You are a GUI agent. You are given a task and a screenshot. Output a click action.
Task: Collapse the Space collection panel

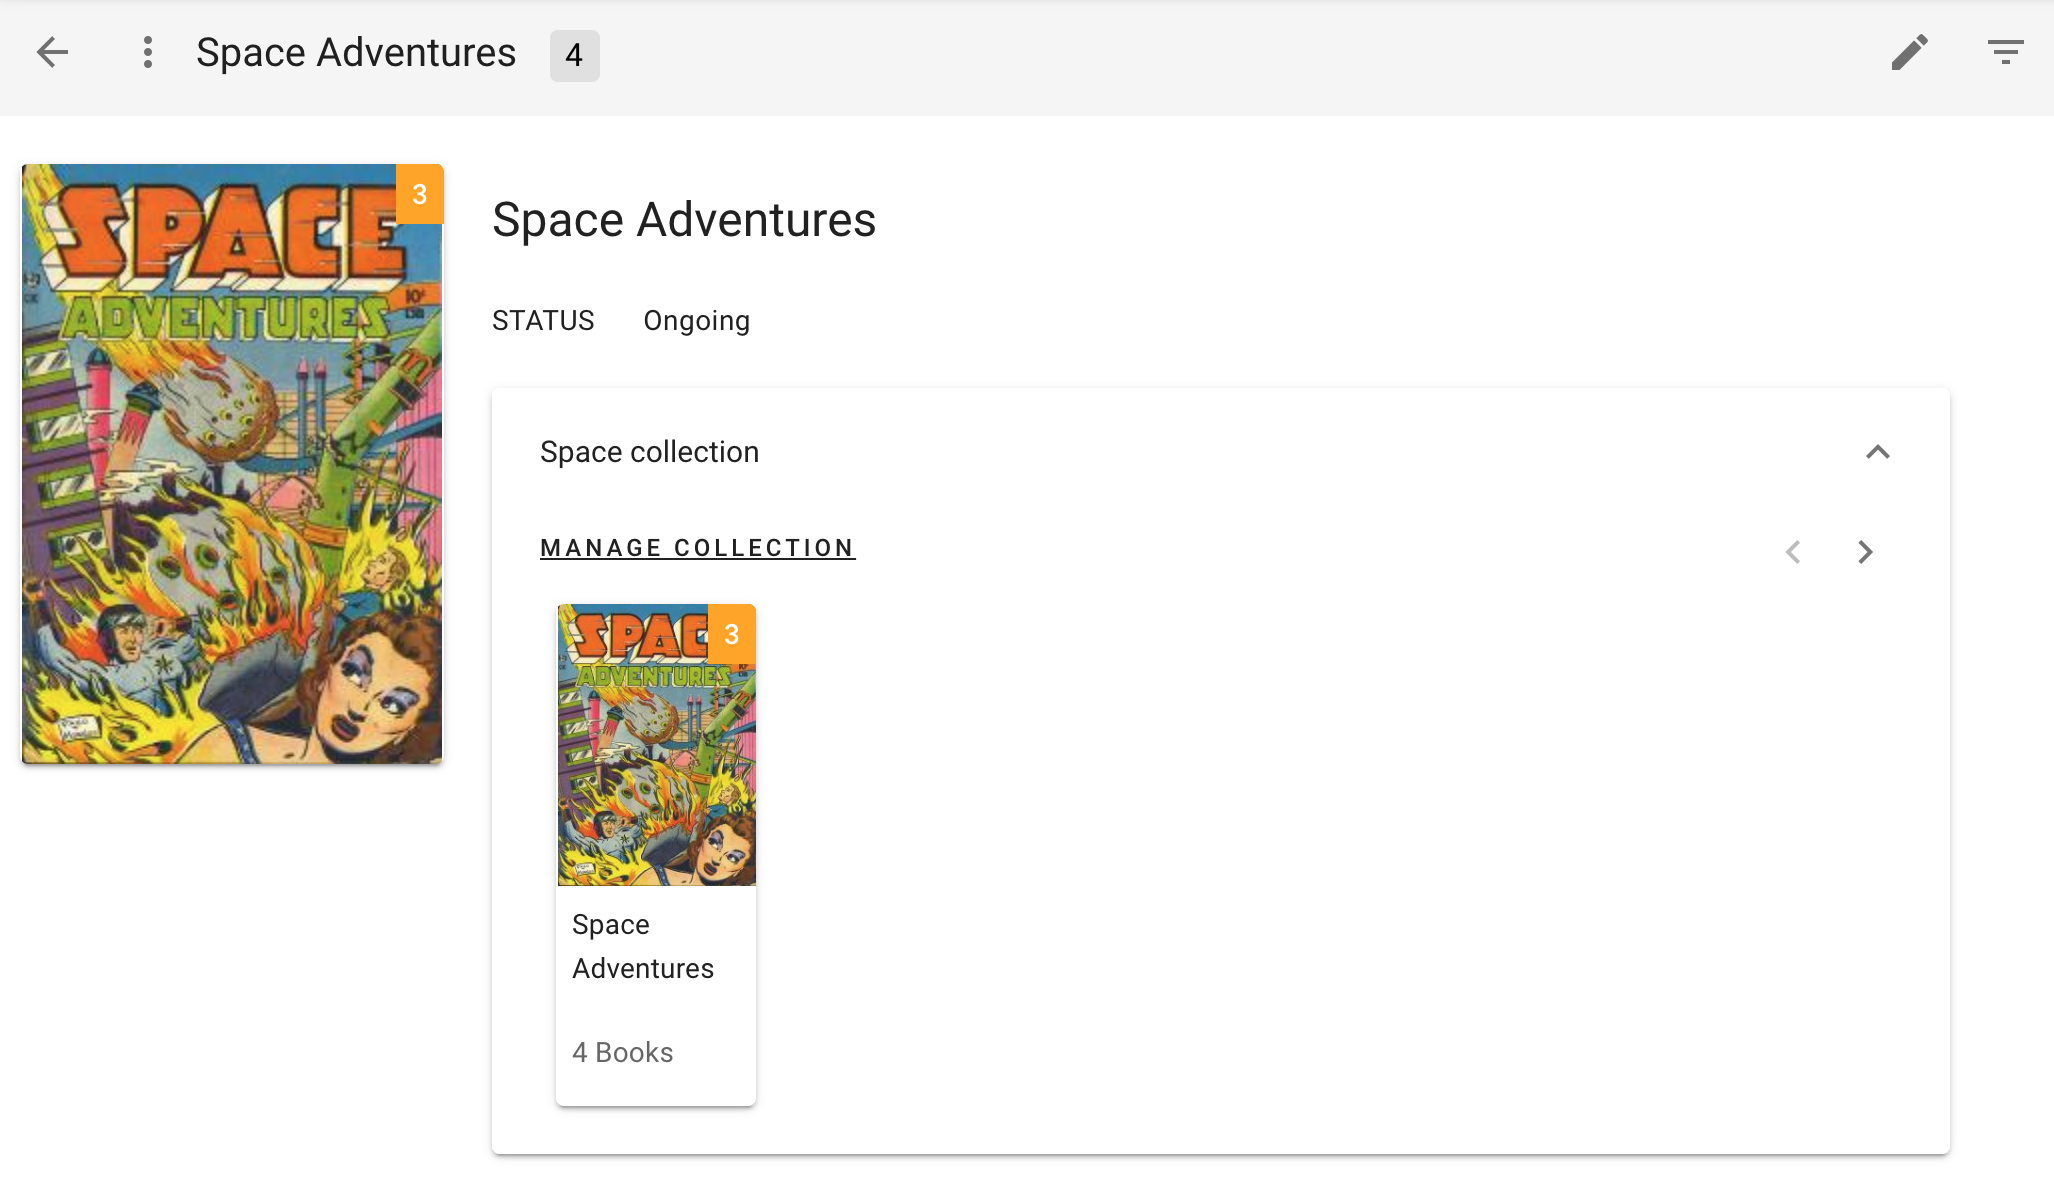(x=1877, y=452)
